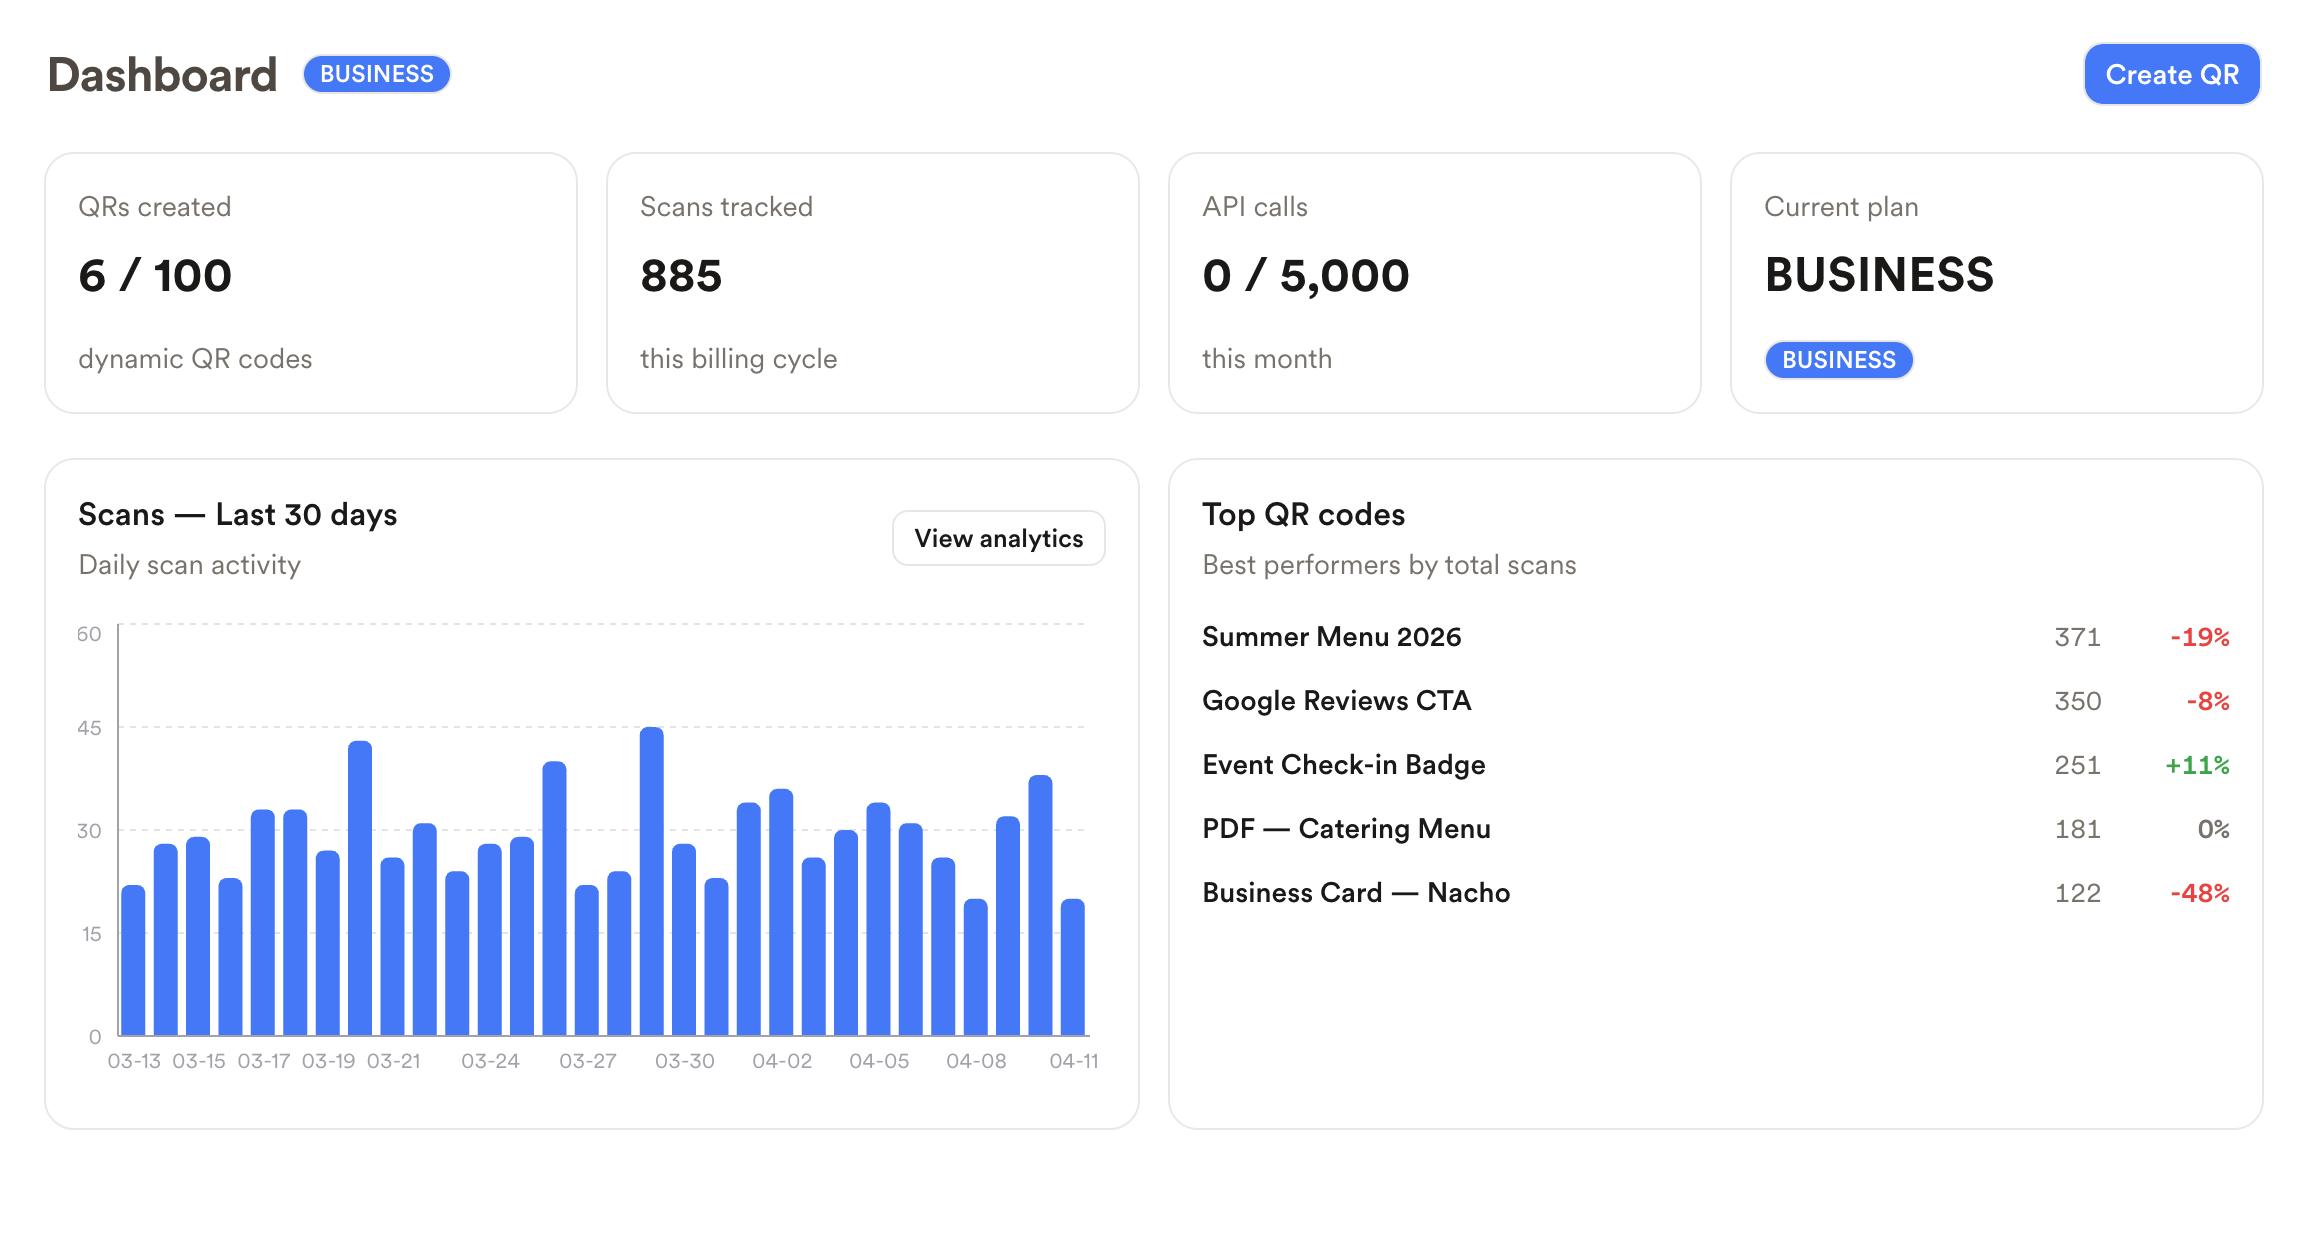Open View analytics
Viewport: 2302px width, 1234px height.
pos(998,538)
